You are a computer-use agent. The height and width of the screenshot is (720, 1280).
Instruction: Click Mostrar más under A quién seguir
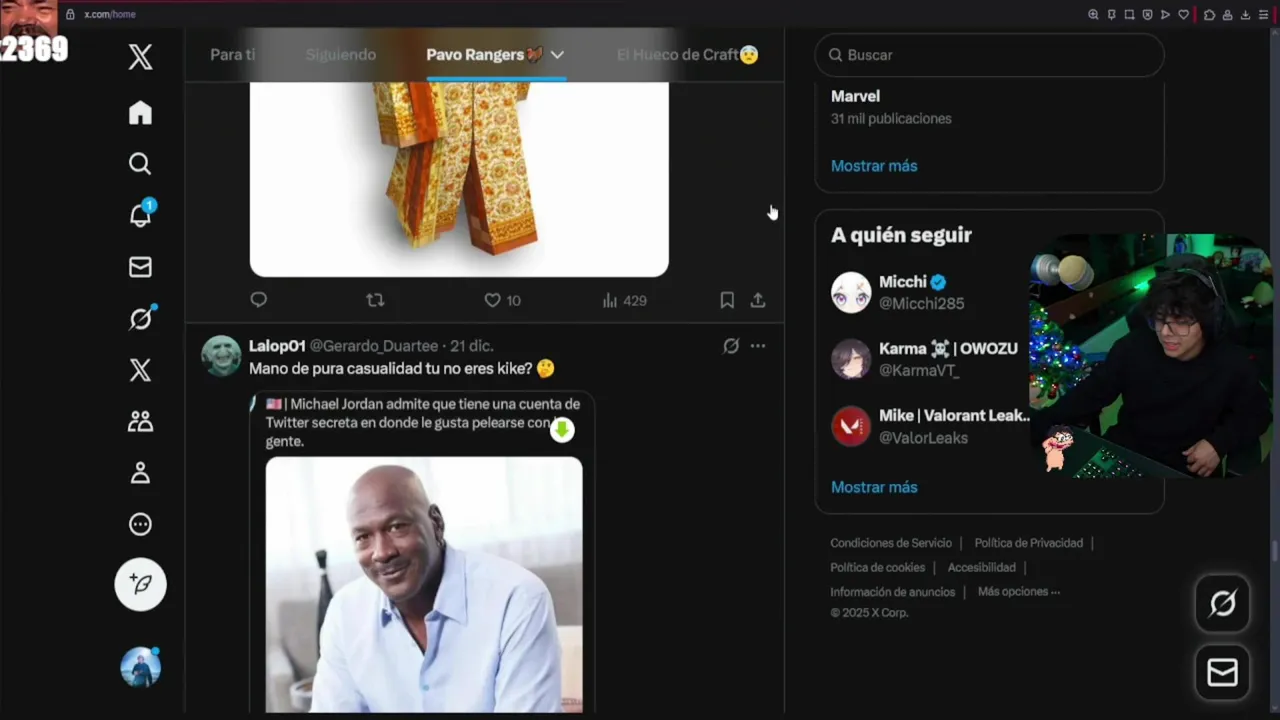[x=874, y=487]
